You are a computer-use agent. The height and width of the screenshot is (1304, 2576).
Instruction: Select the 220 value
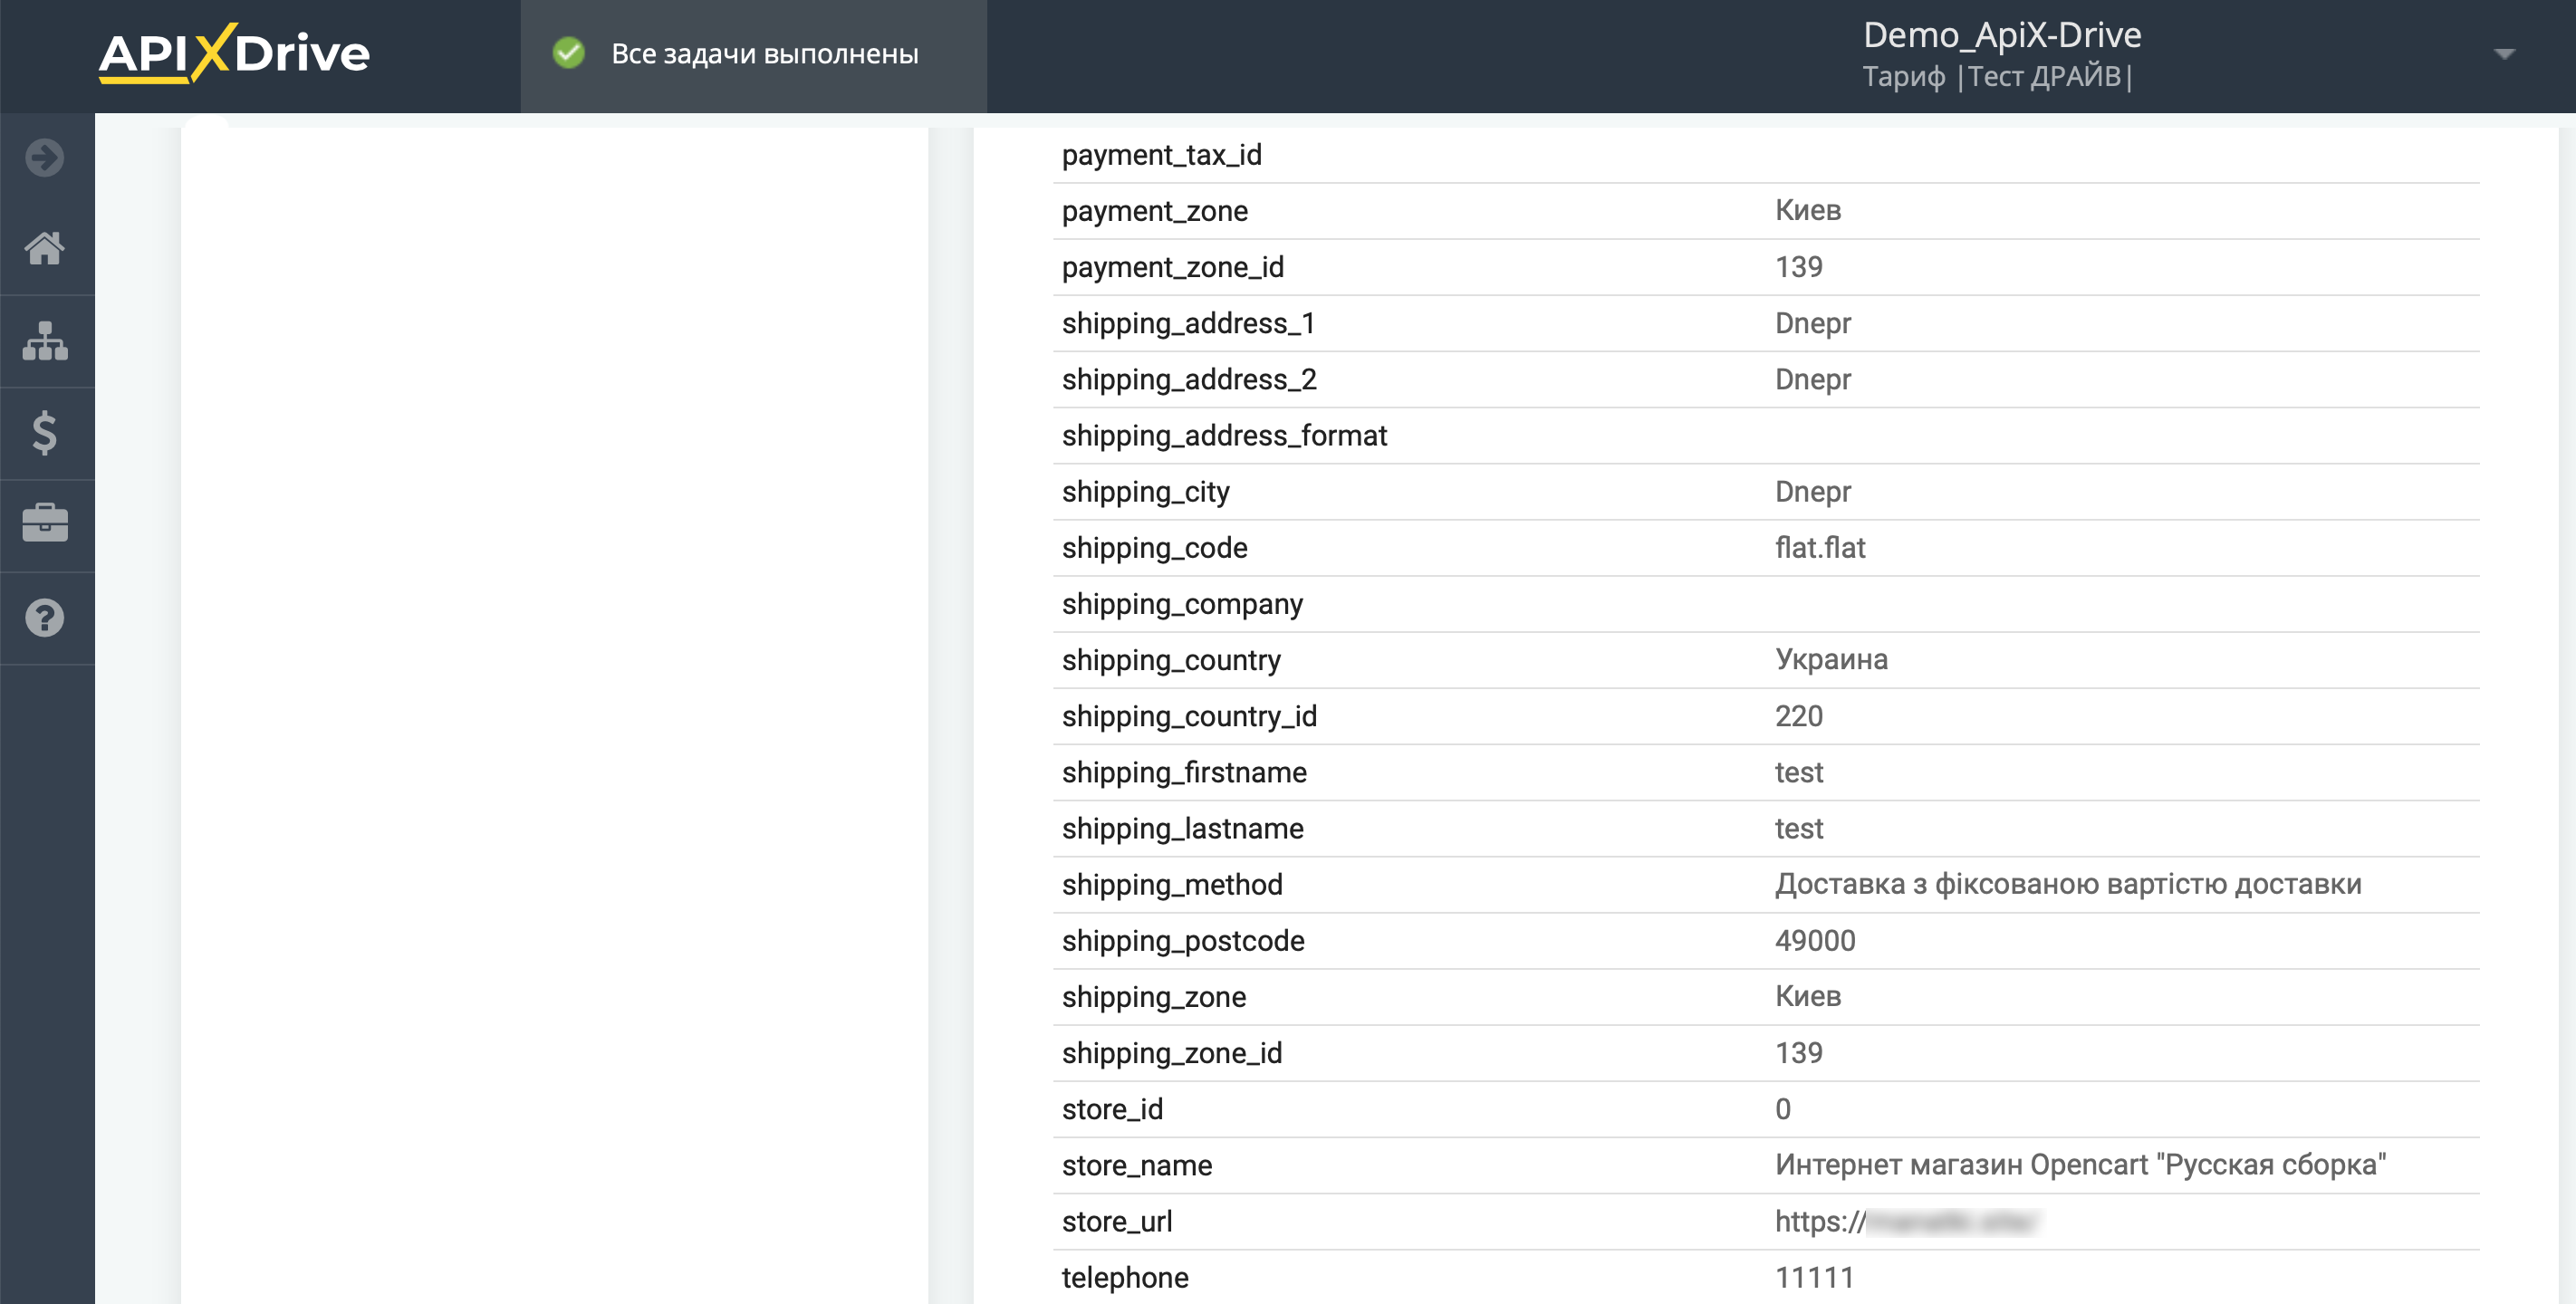(x=1798, y=716)
